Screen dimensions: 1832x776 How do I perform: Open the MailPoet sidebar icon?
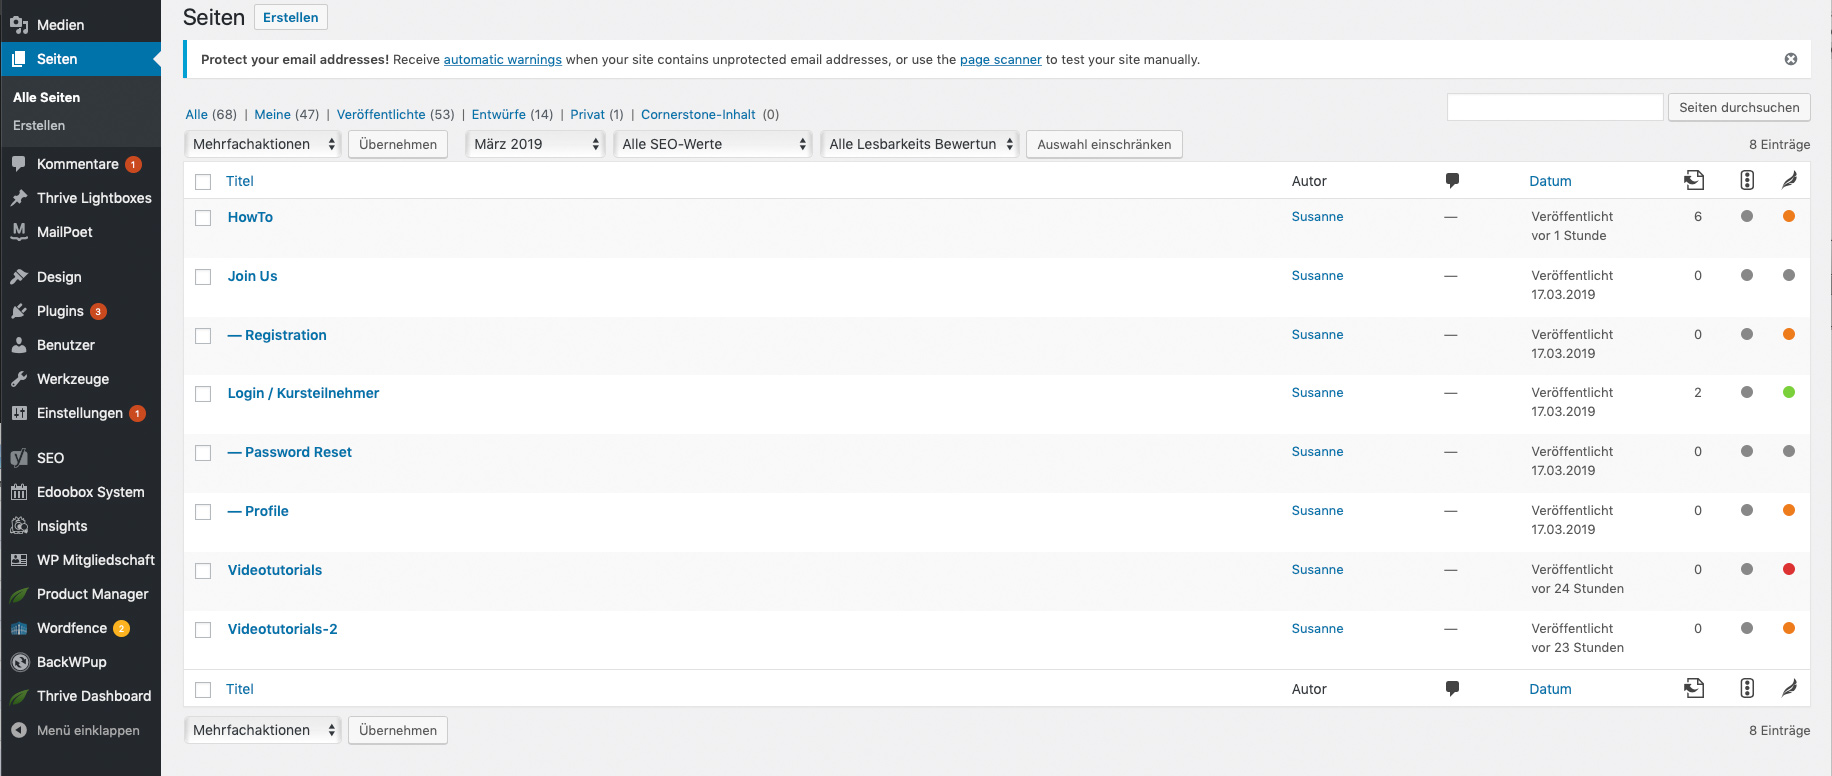(19, 232)
